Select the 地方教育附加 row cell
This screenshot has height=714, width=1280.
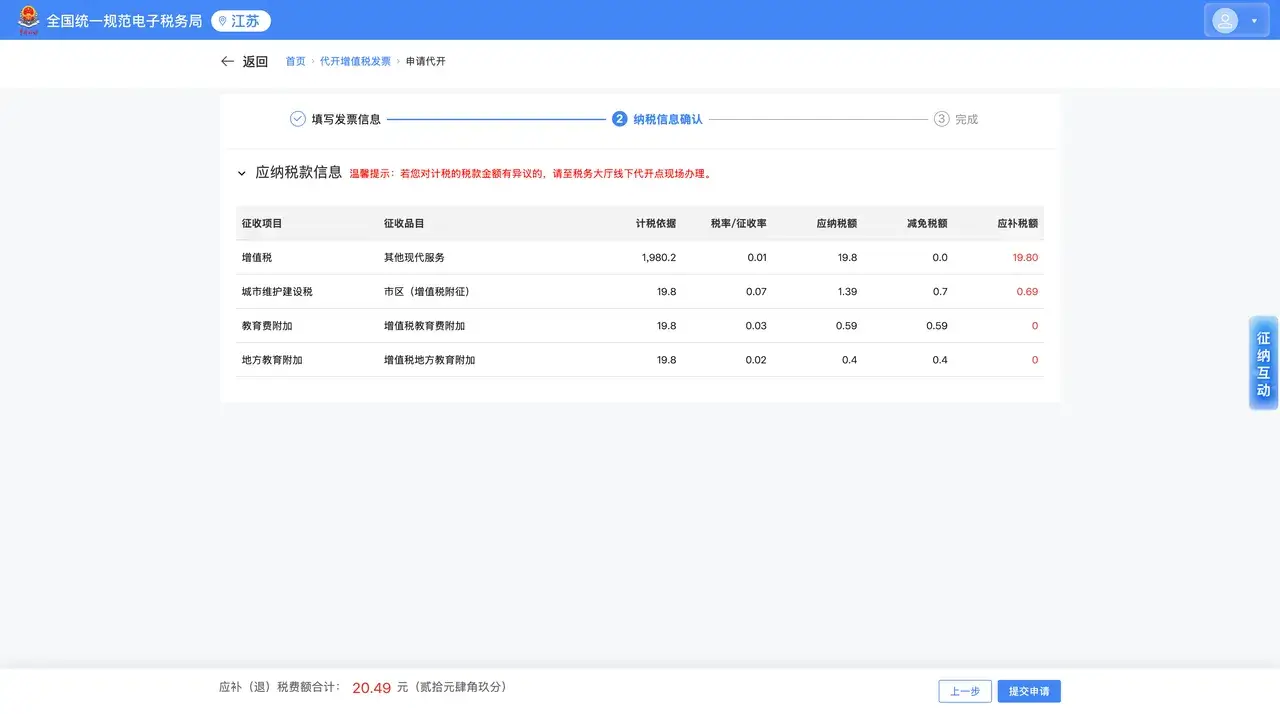click(x=272, y=360)
